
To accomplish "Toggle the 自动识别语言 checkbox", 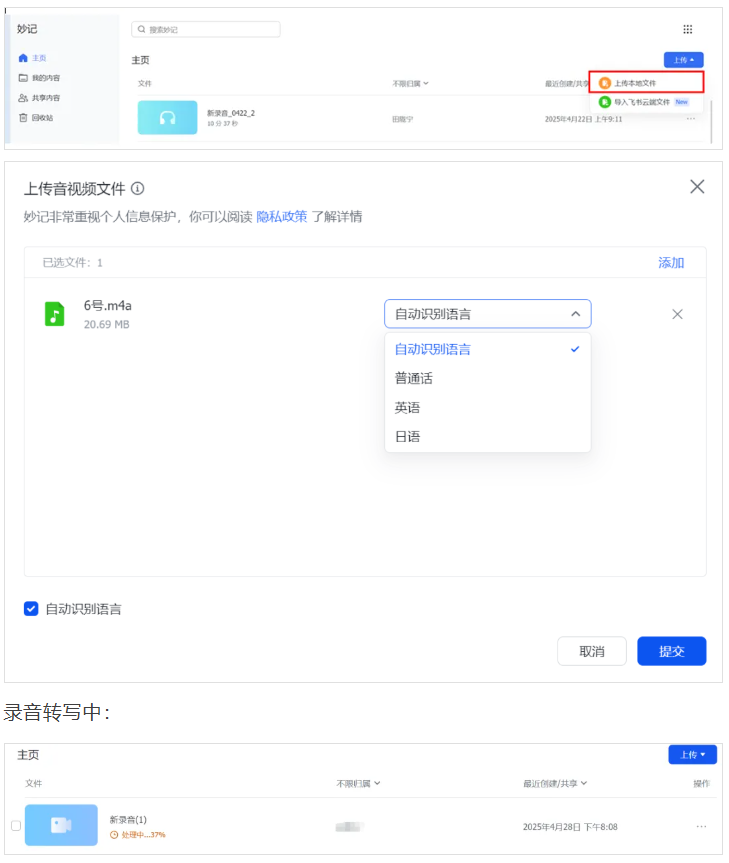I will pyautogui.click(x=31, y=608).
